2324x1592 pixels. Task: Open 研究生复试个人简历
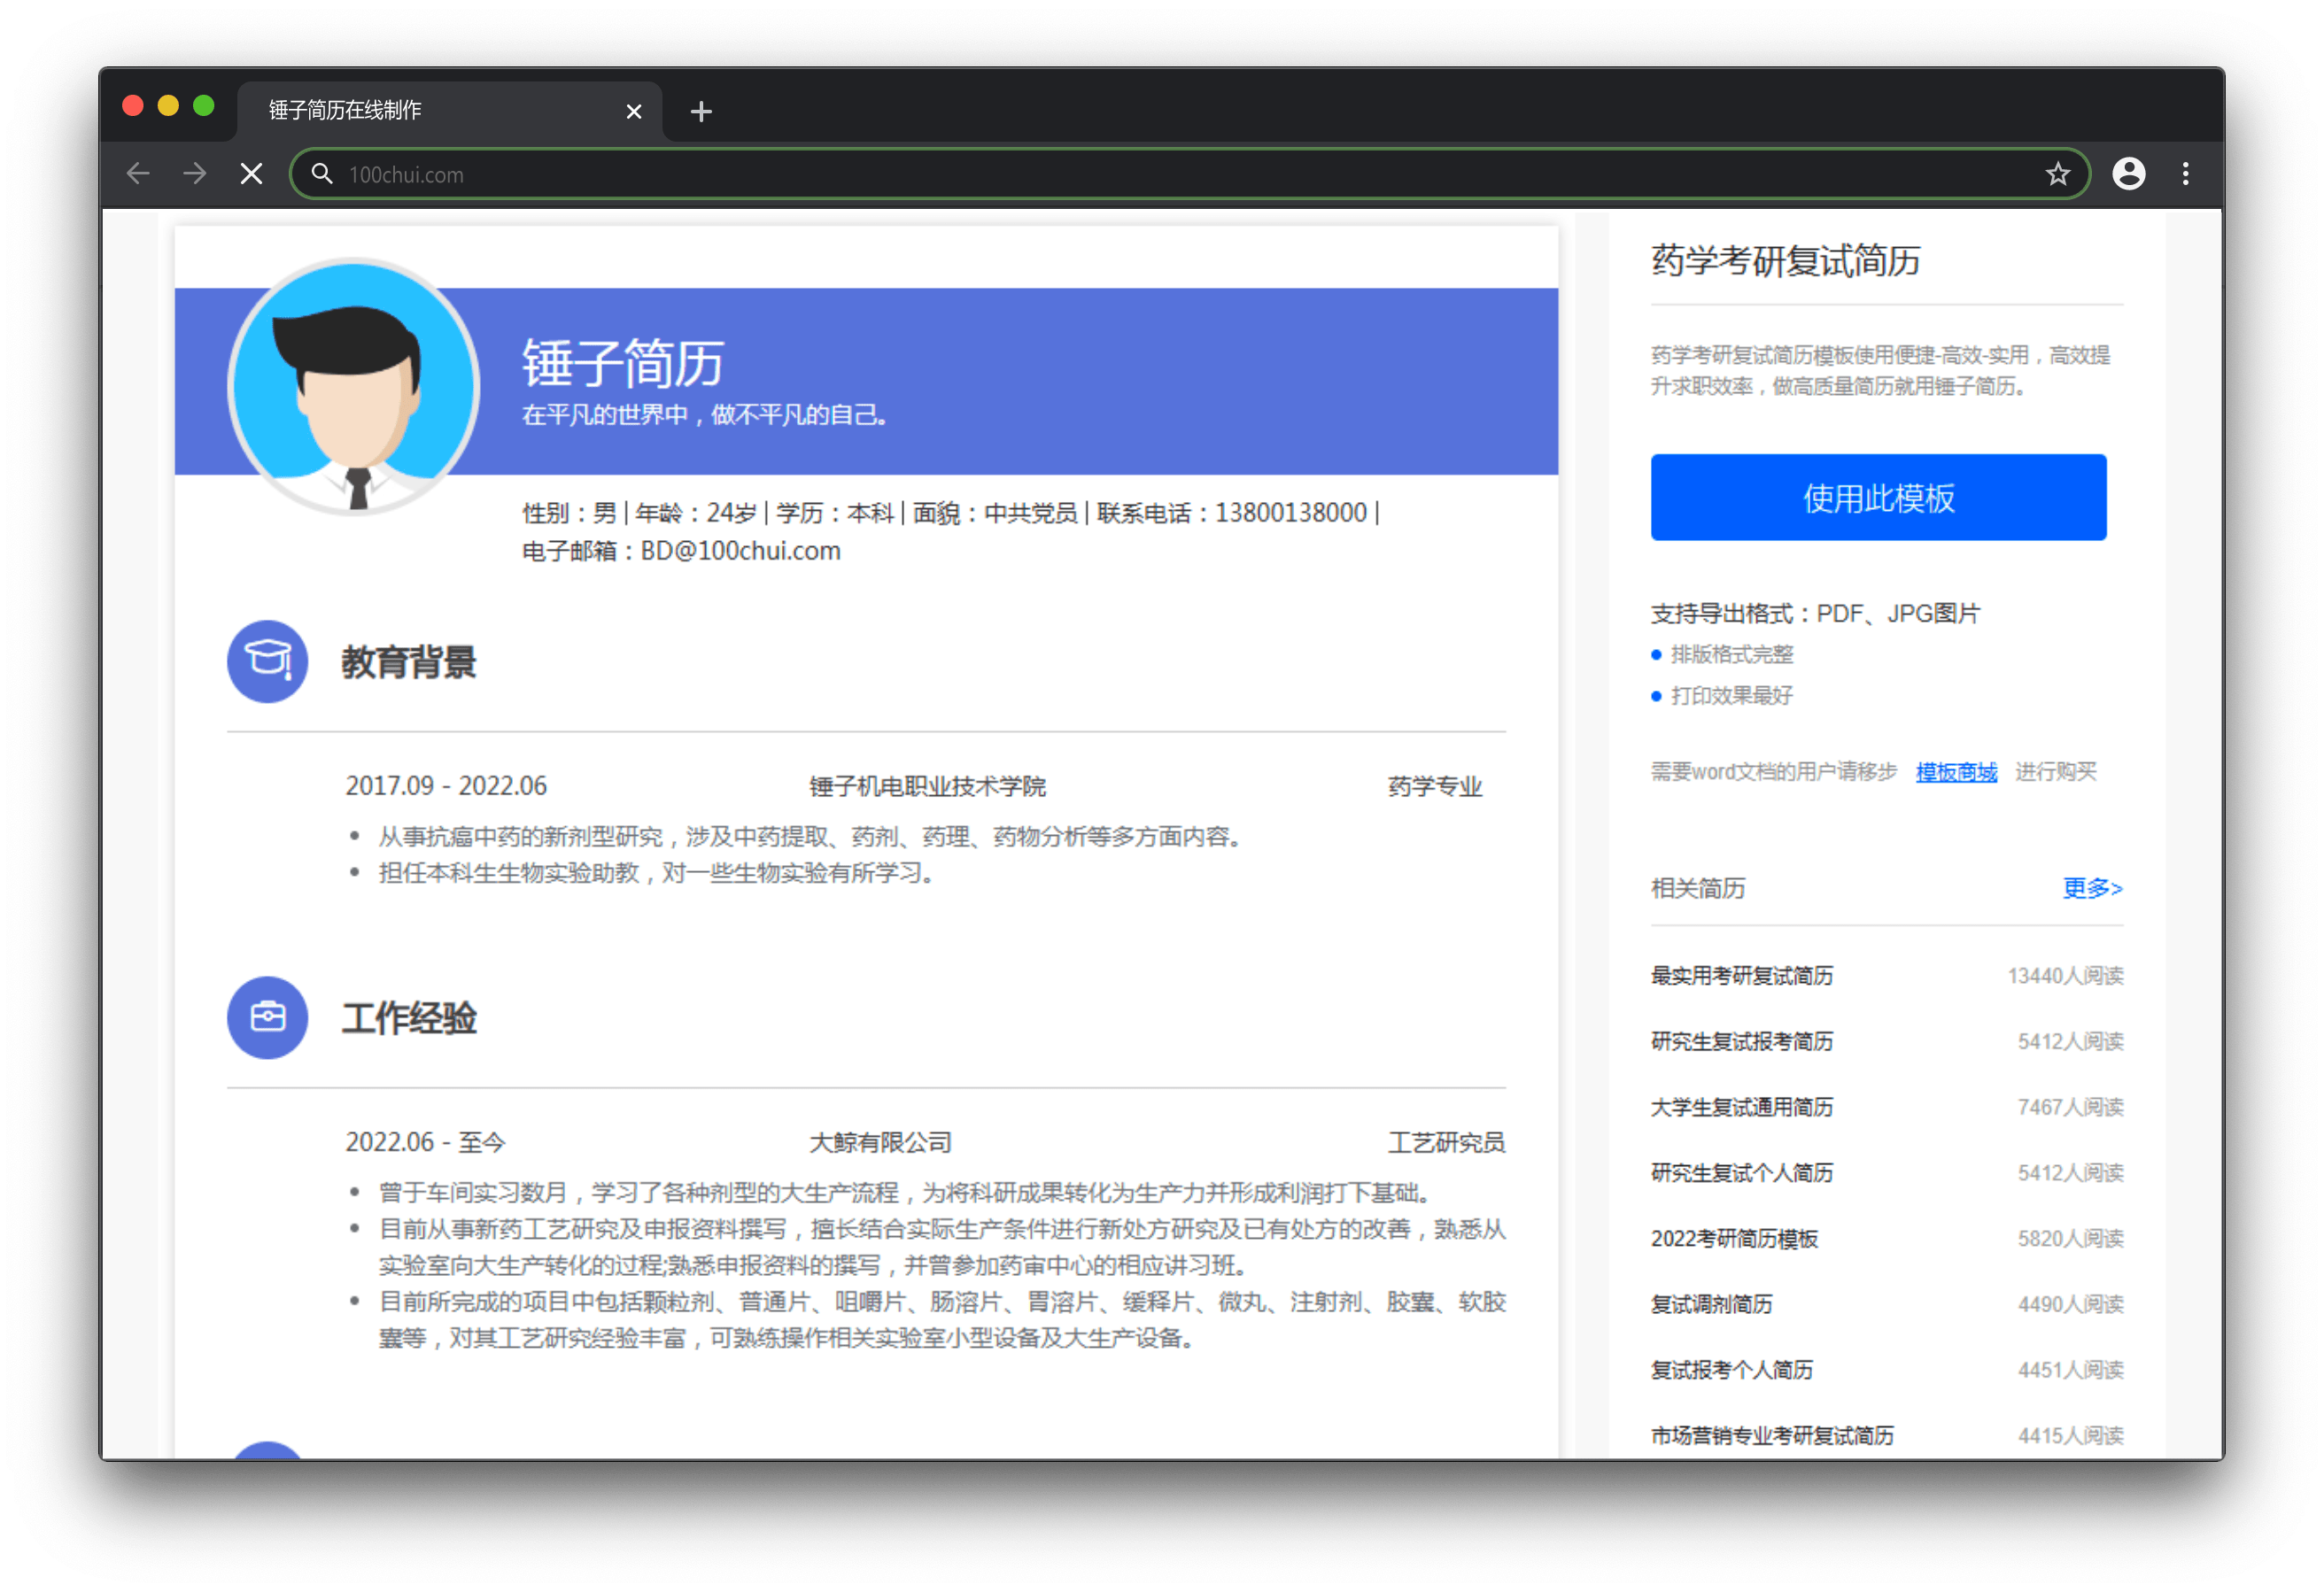1741,1173
